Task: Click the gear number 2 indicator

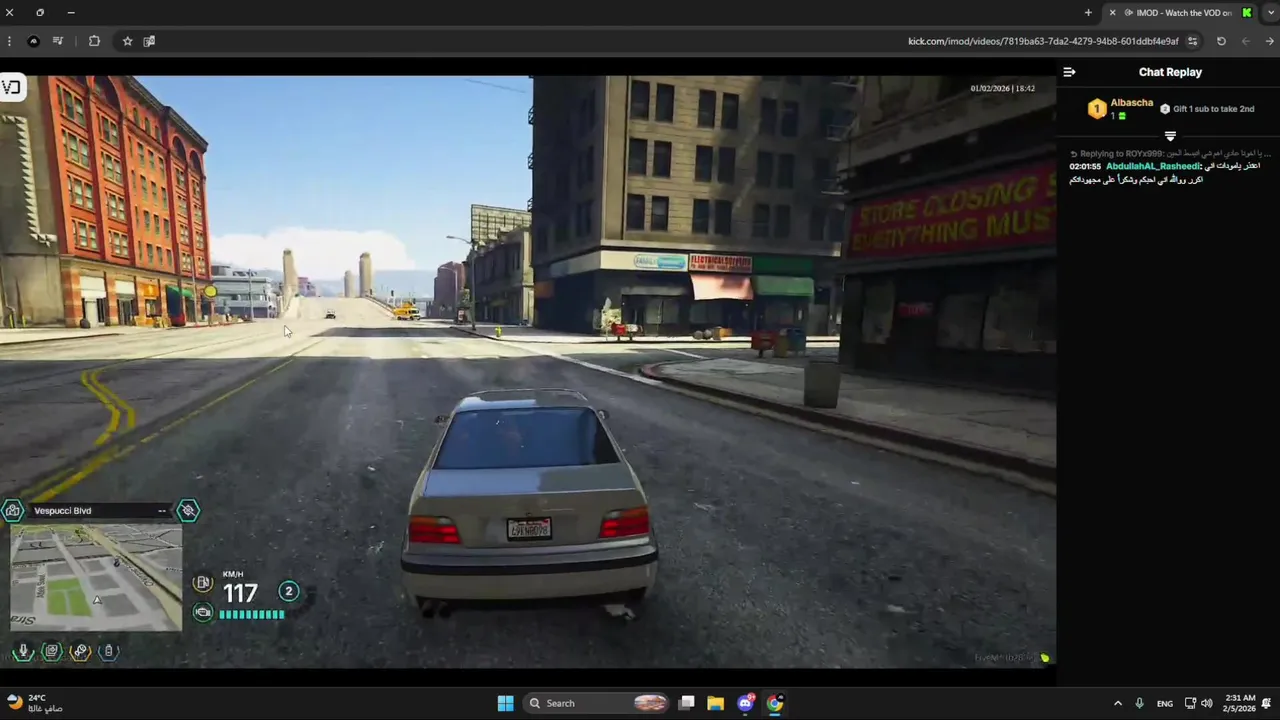Action: (x=289, y=591)
